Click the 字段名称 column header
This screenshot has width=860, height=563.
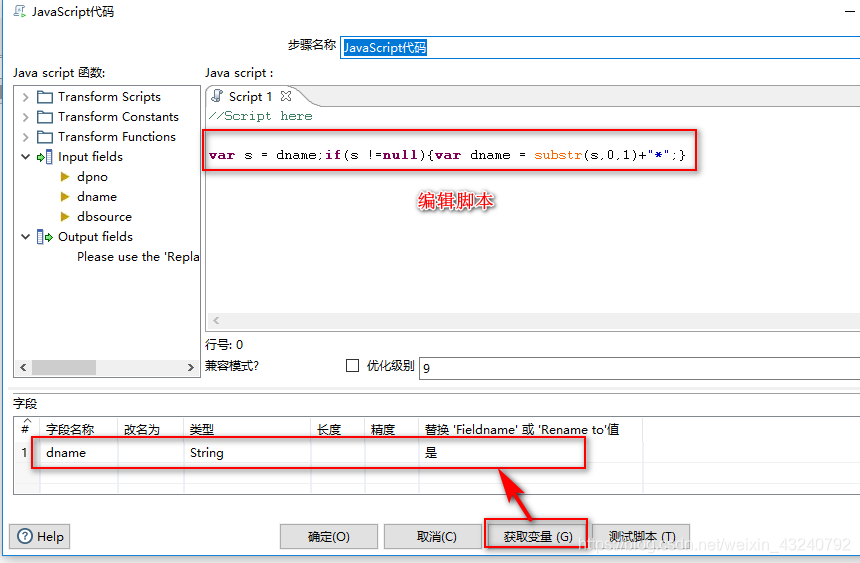click(79, 429)
